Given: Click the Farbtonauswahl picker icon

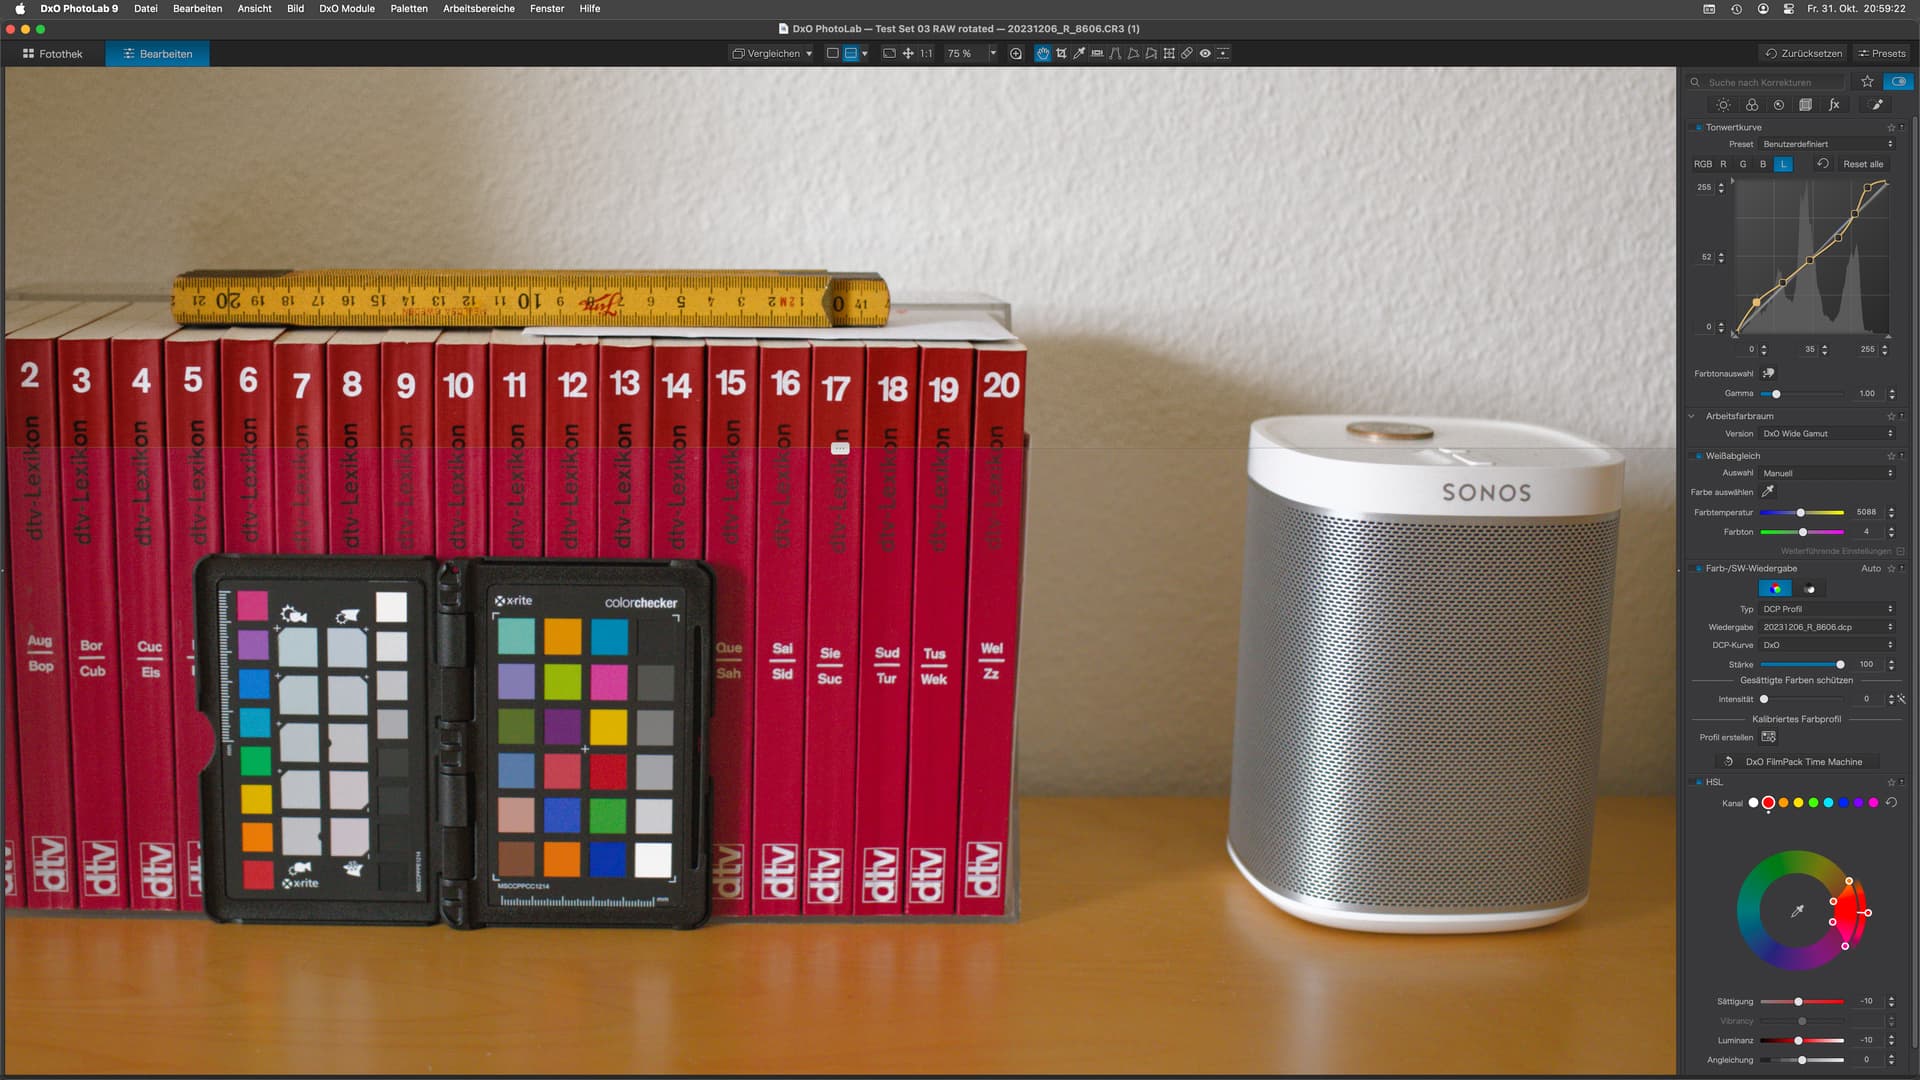Looking at the screenshot, I should coord(1768,373).
